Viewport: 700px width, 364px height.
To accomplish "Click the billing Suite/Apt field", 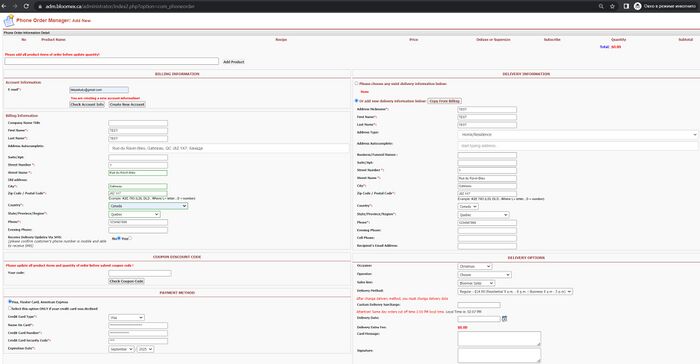I will coord(138,157).
